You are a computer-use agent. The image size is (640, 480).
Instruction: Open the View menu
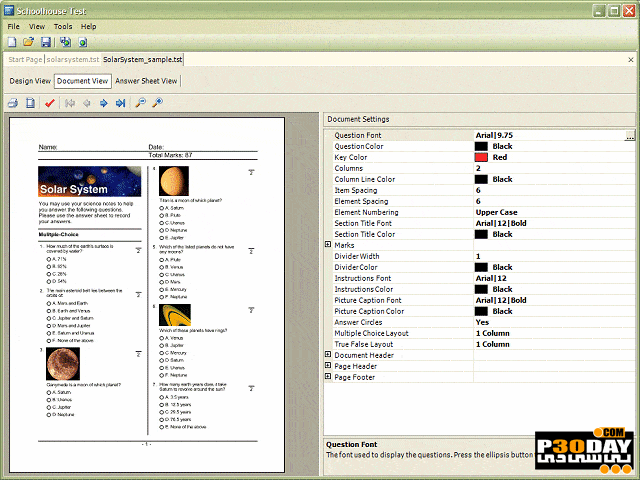click(x=37, y=27)
